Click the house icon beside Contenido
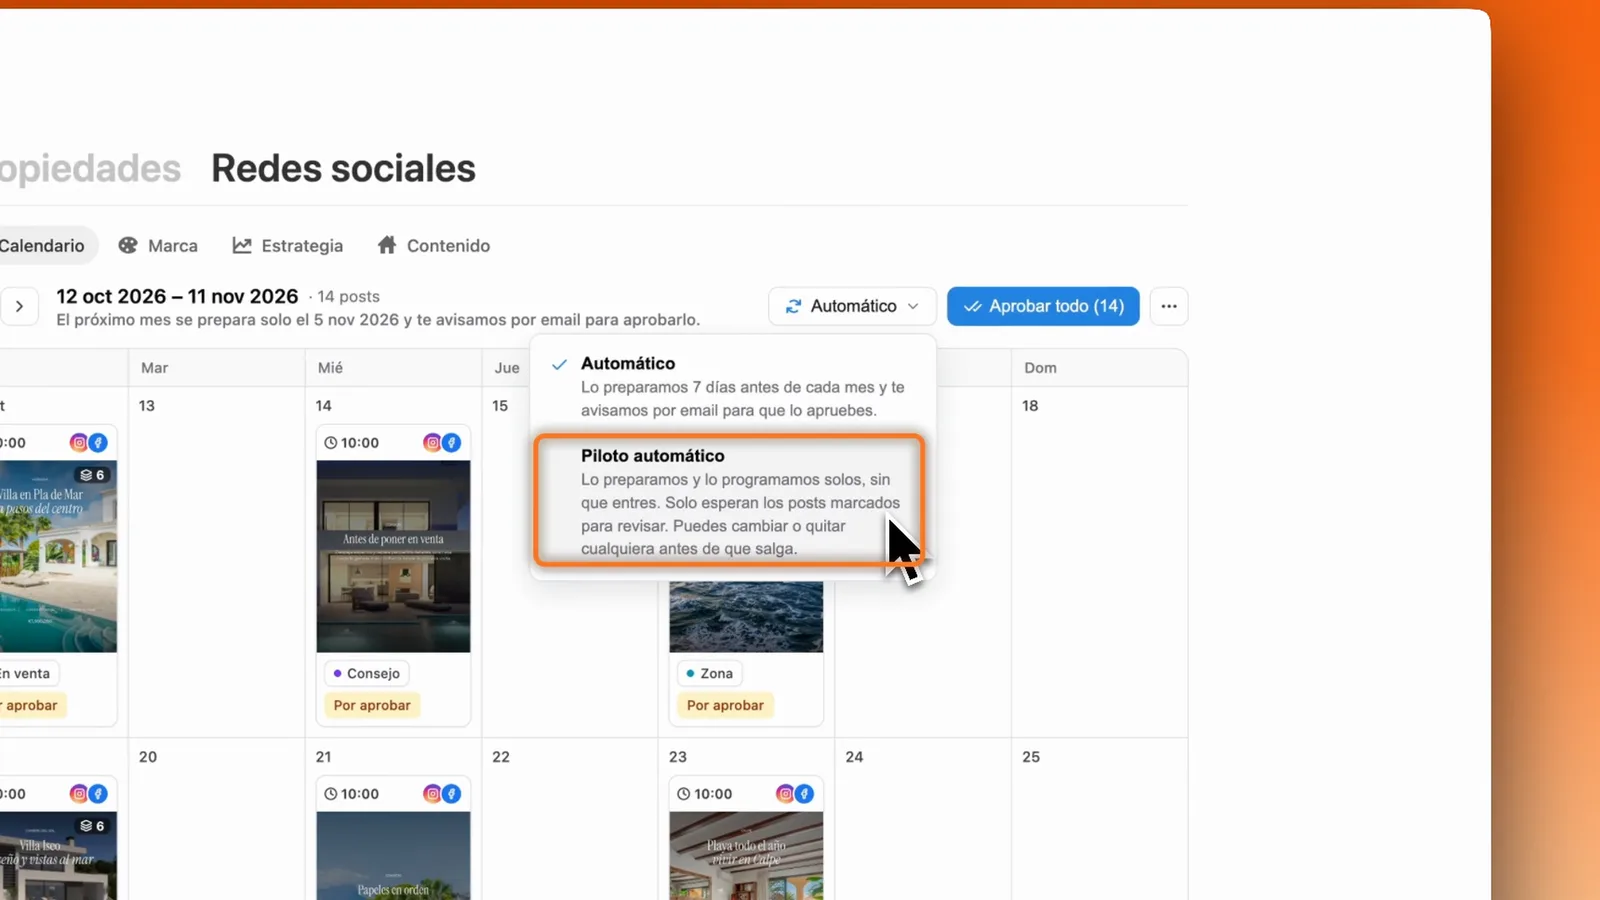Image resolution: width=1600 pixels, height=900 pixels. 387,245
